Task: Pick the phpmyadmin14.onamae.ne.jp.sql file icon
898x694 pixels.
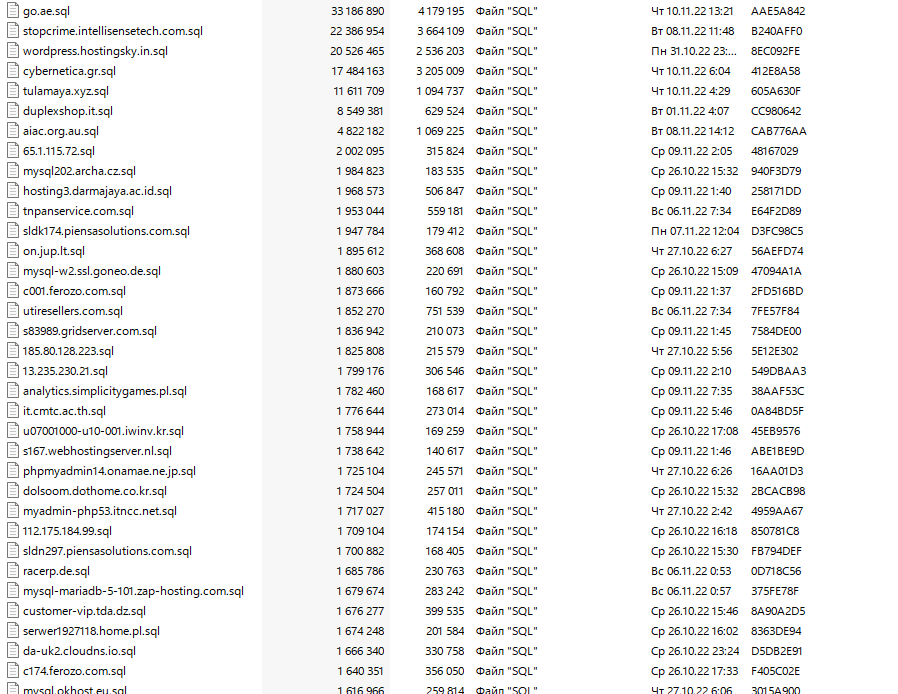Action: [13, 471]
